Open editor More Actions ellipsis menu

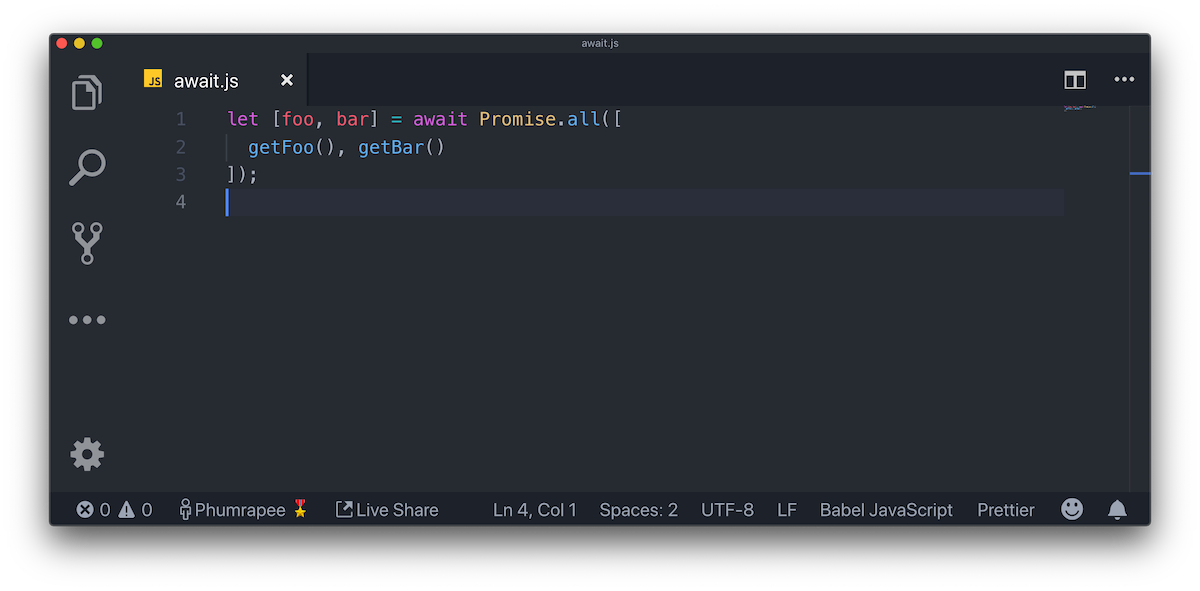click(x=1124, y=80)
